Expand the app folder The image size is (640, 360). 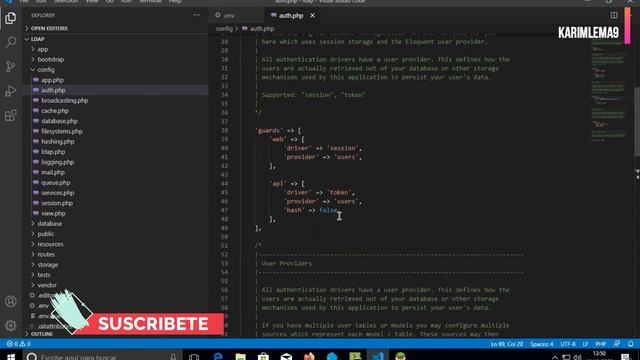[42, 49]
